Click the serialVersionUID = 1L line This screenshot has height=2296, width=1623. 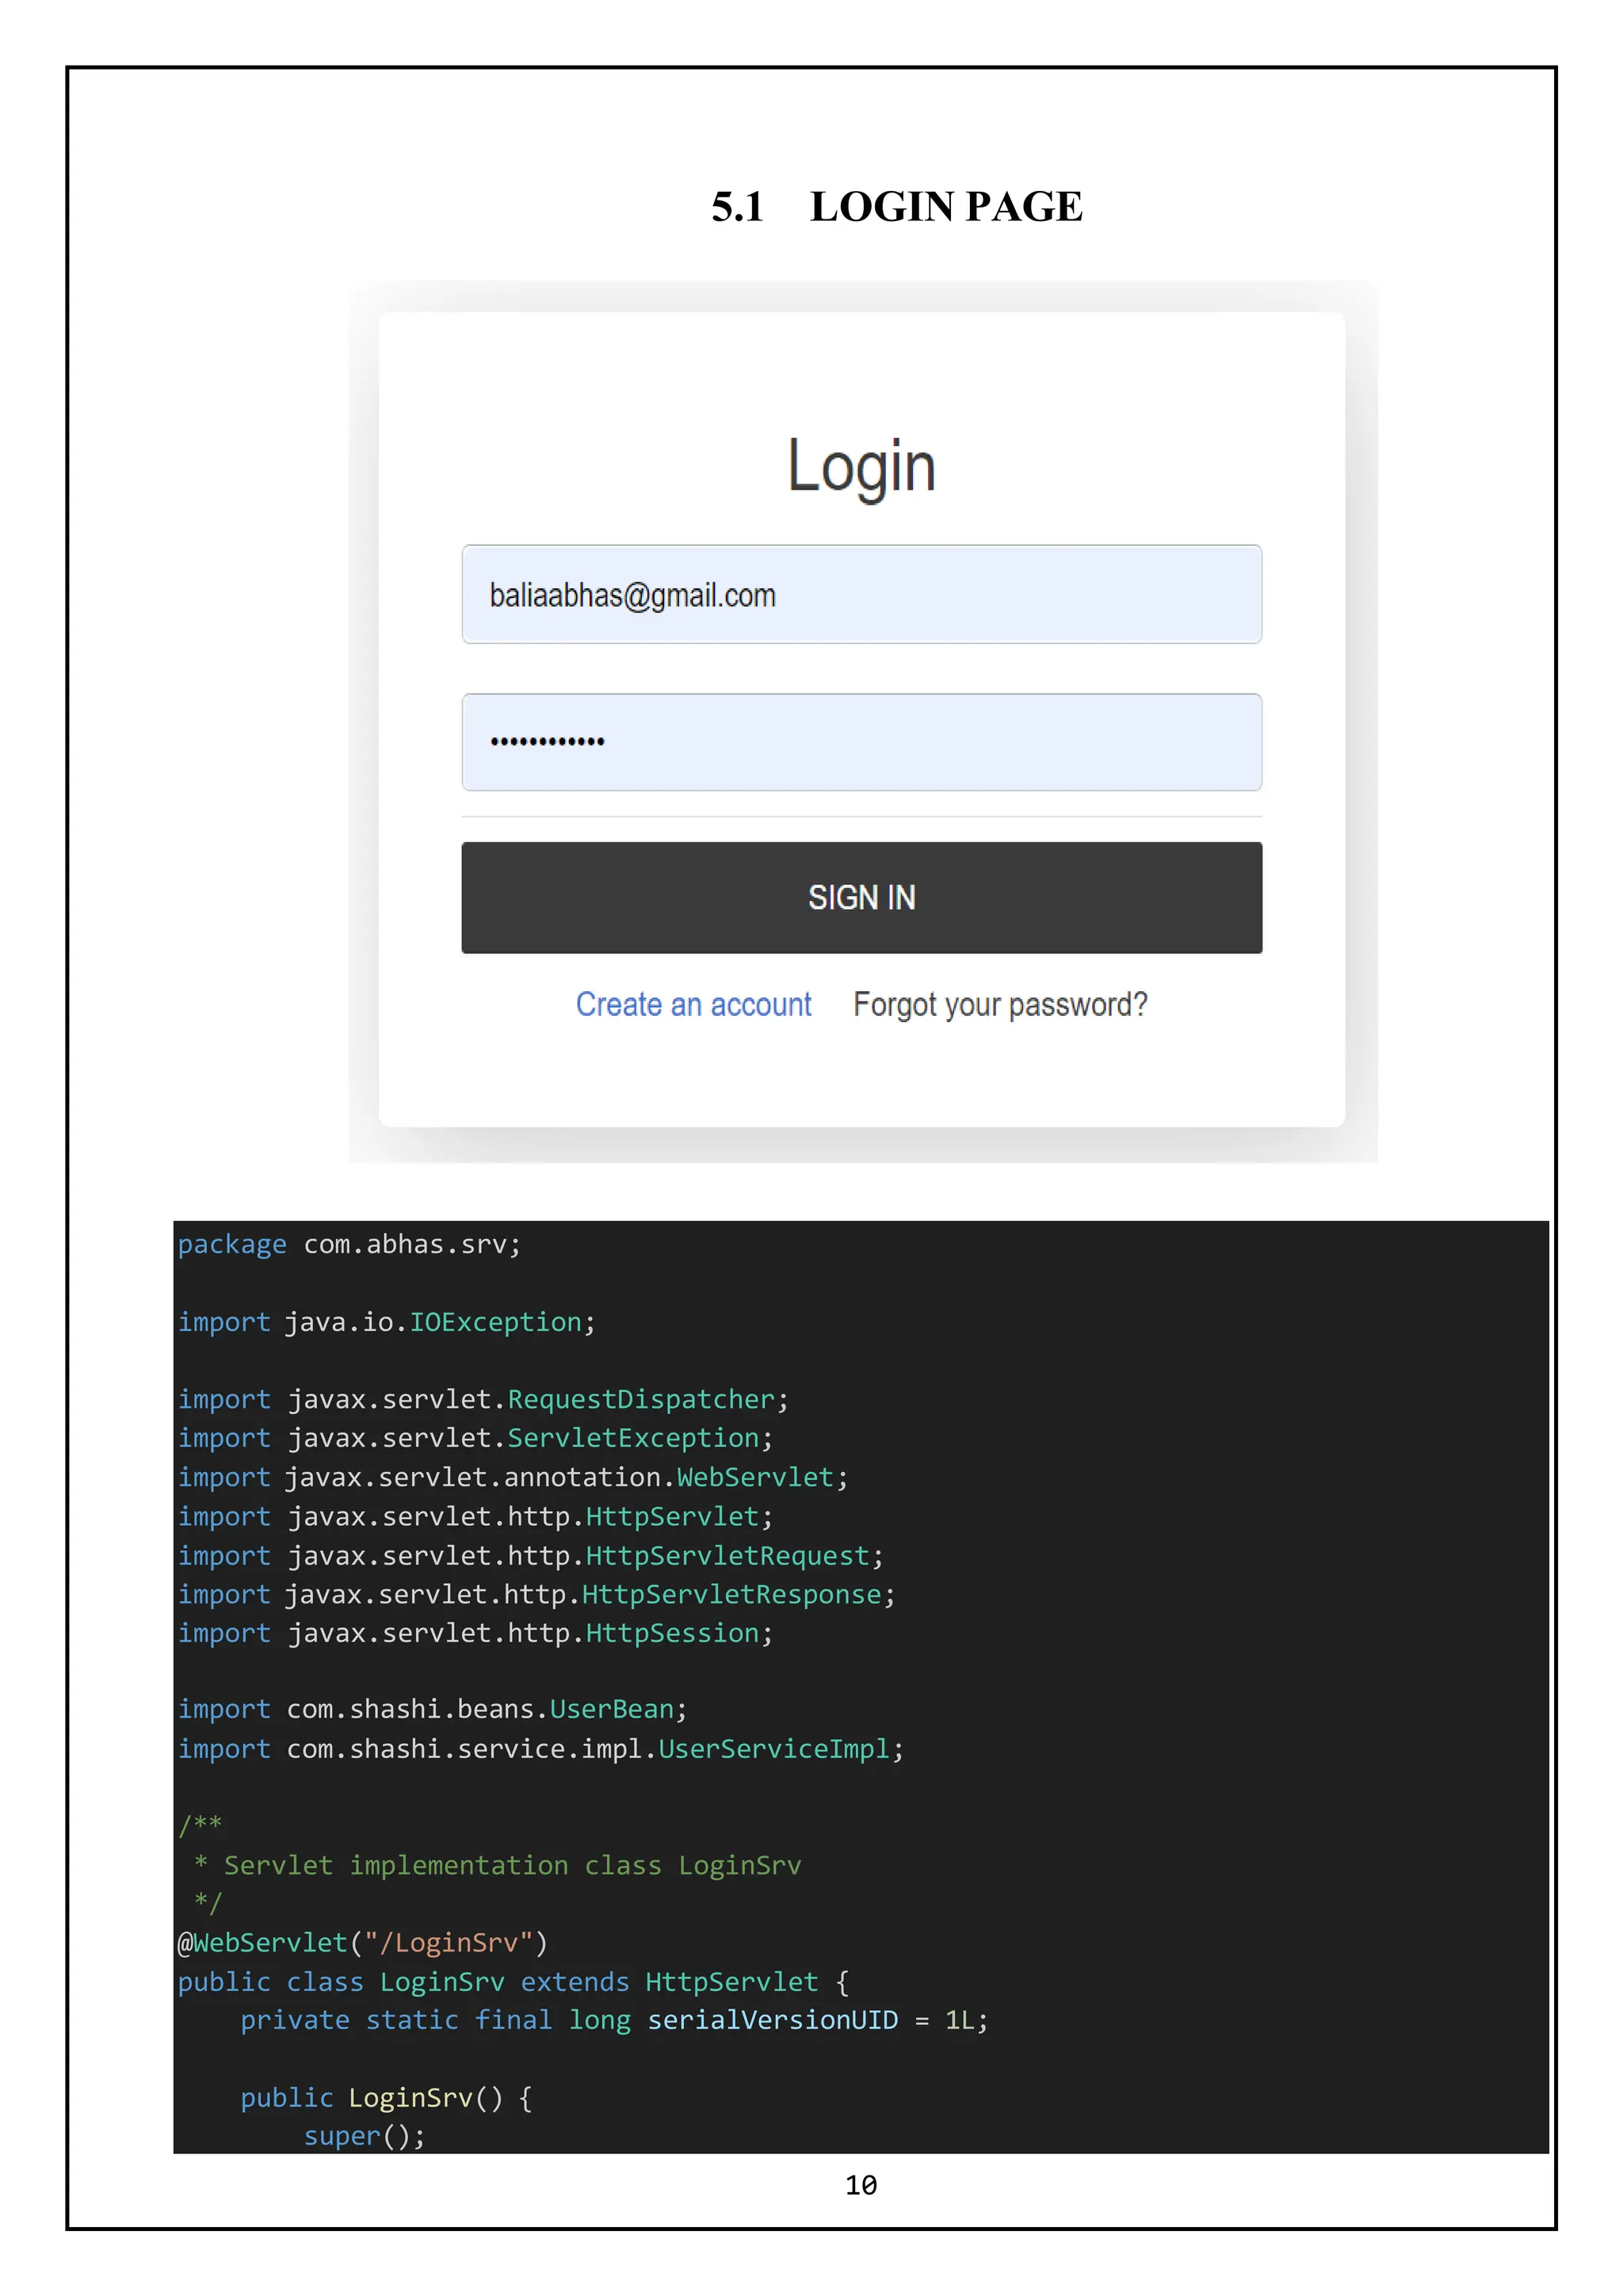coord(614,2020)
